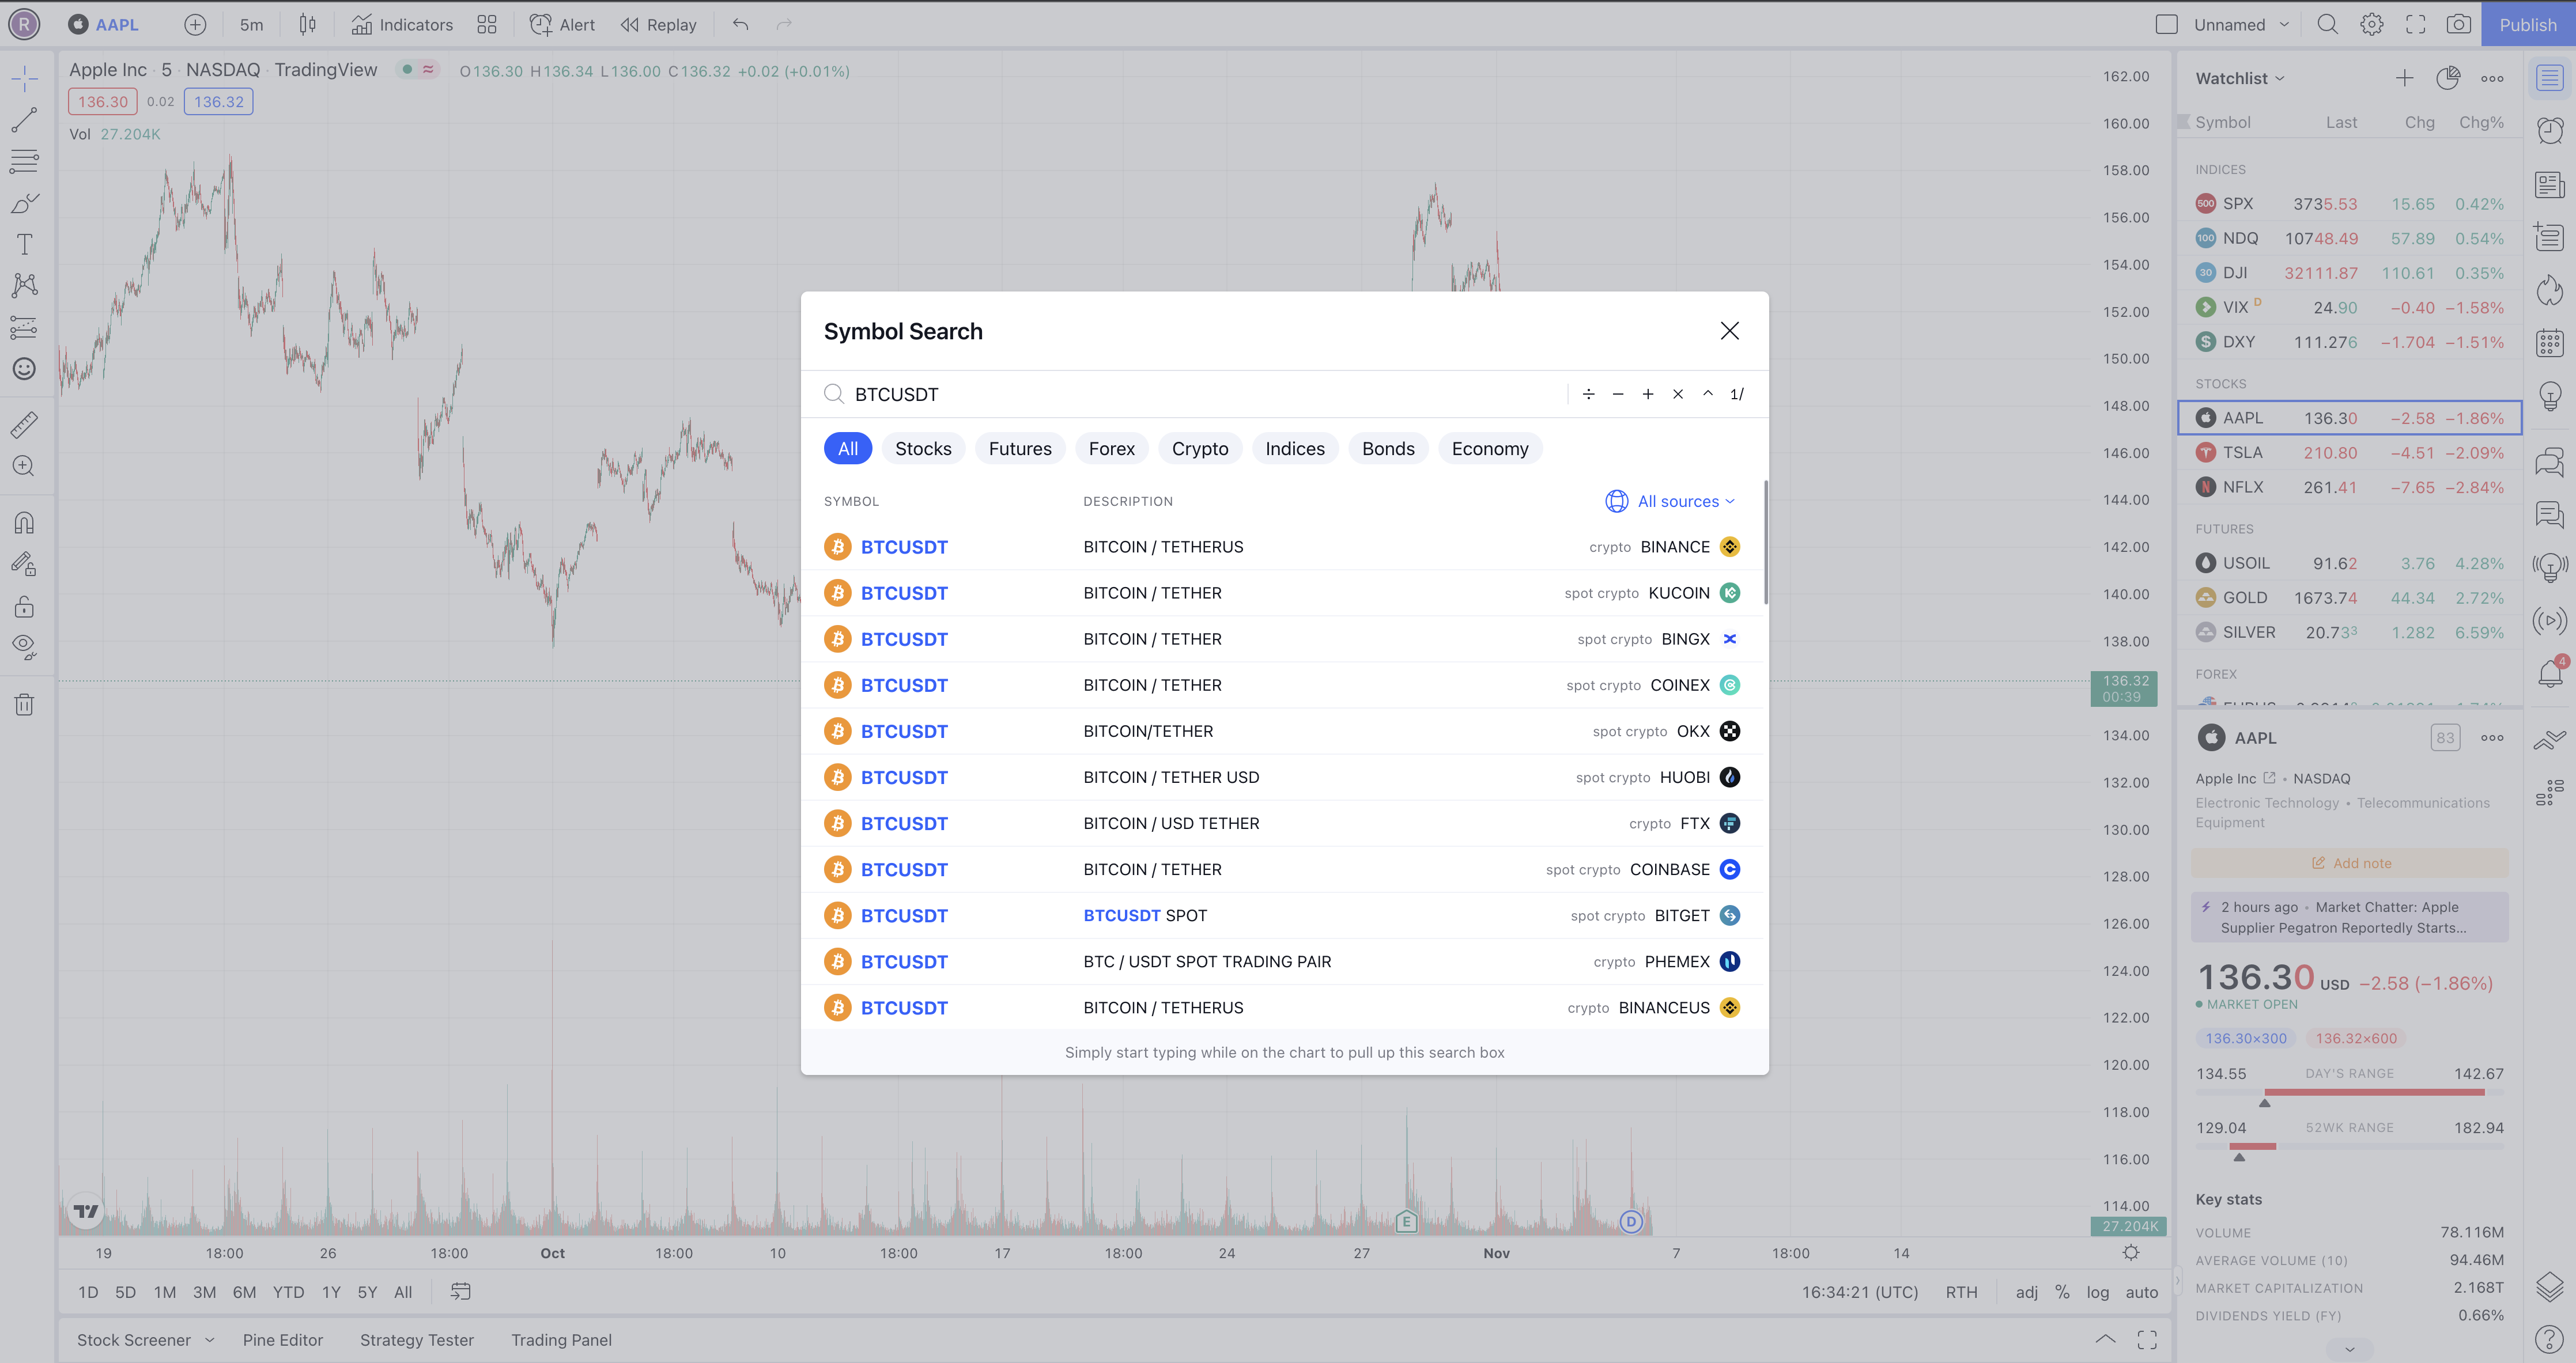
Task: Click the Add note button
Action: coord(2350,863)
